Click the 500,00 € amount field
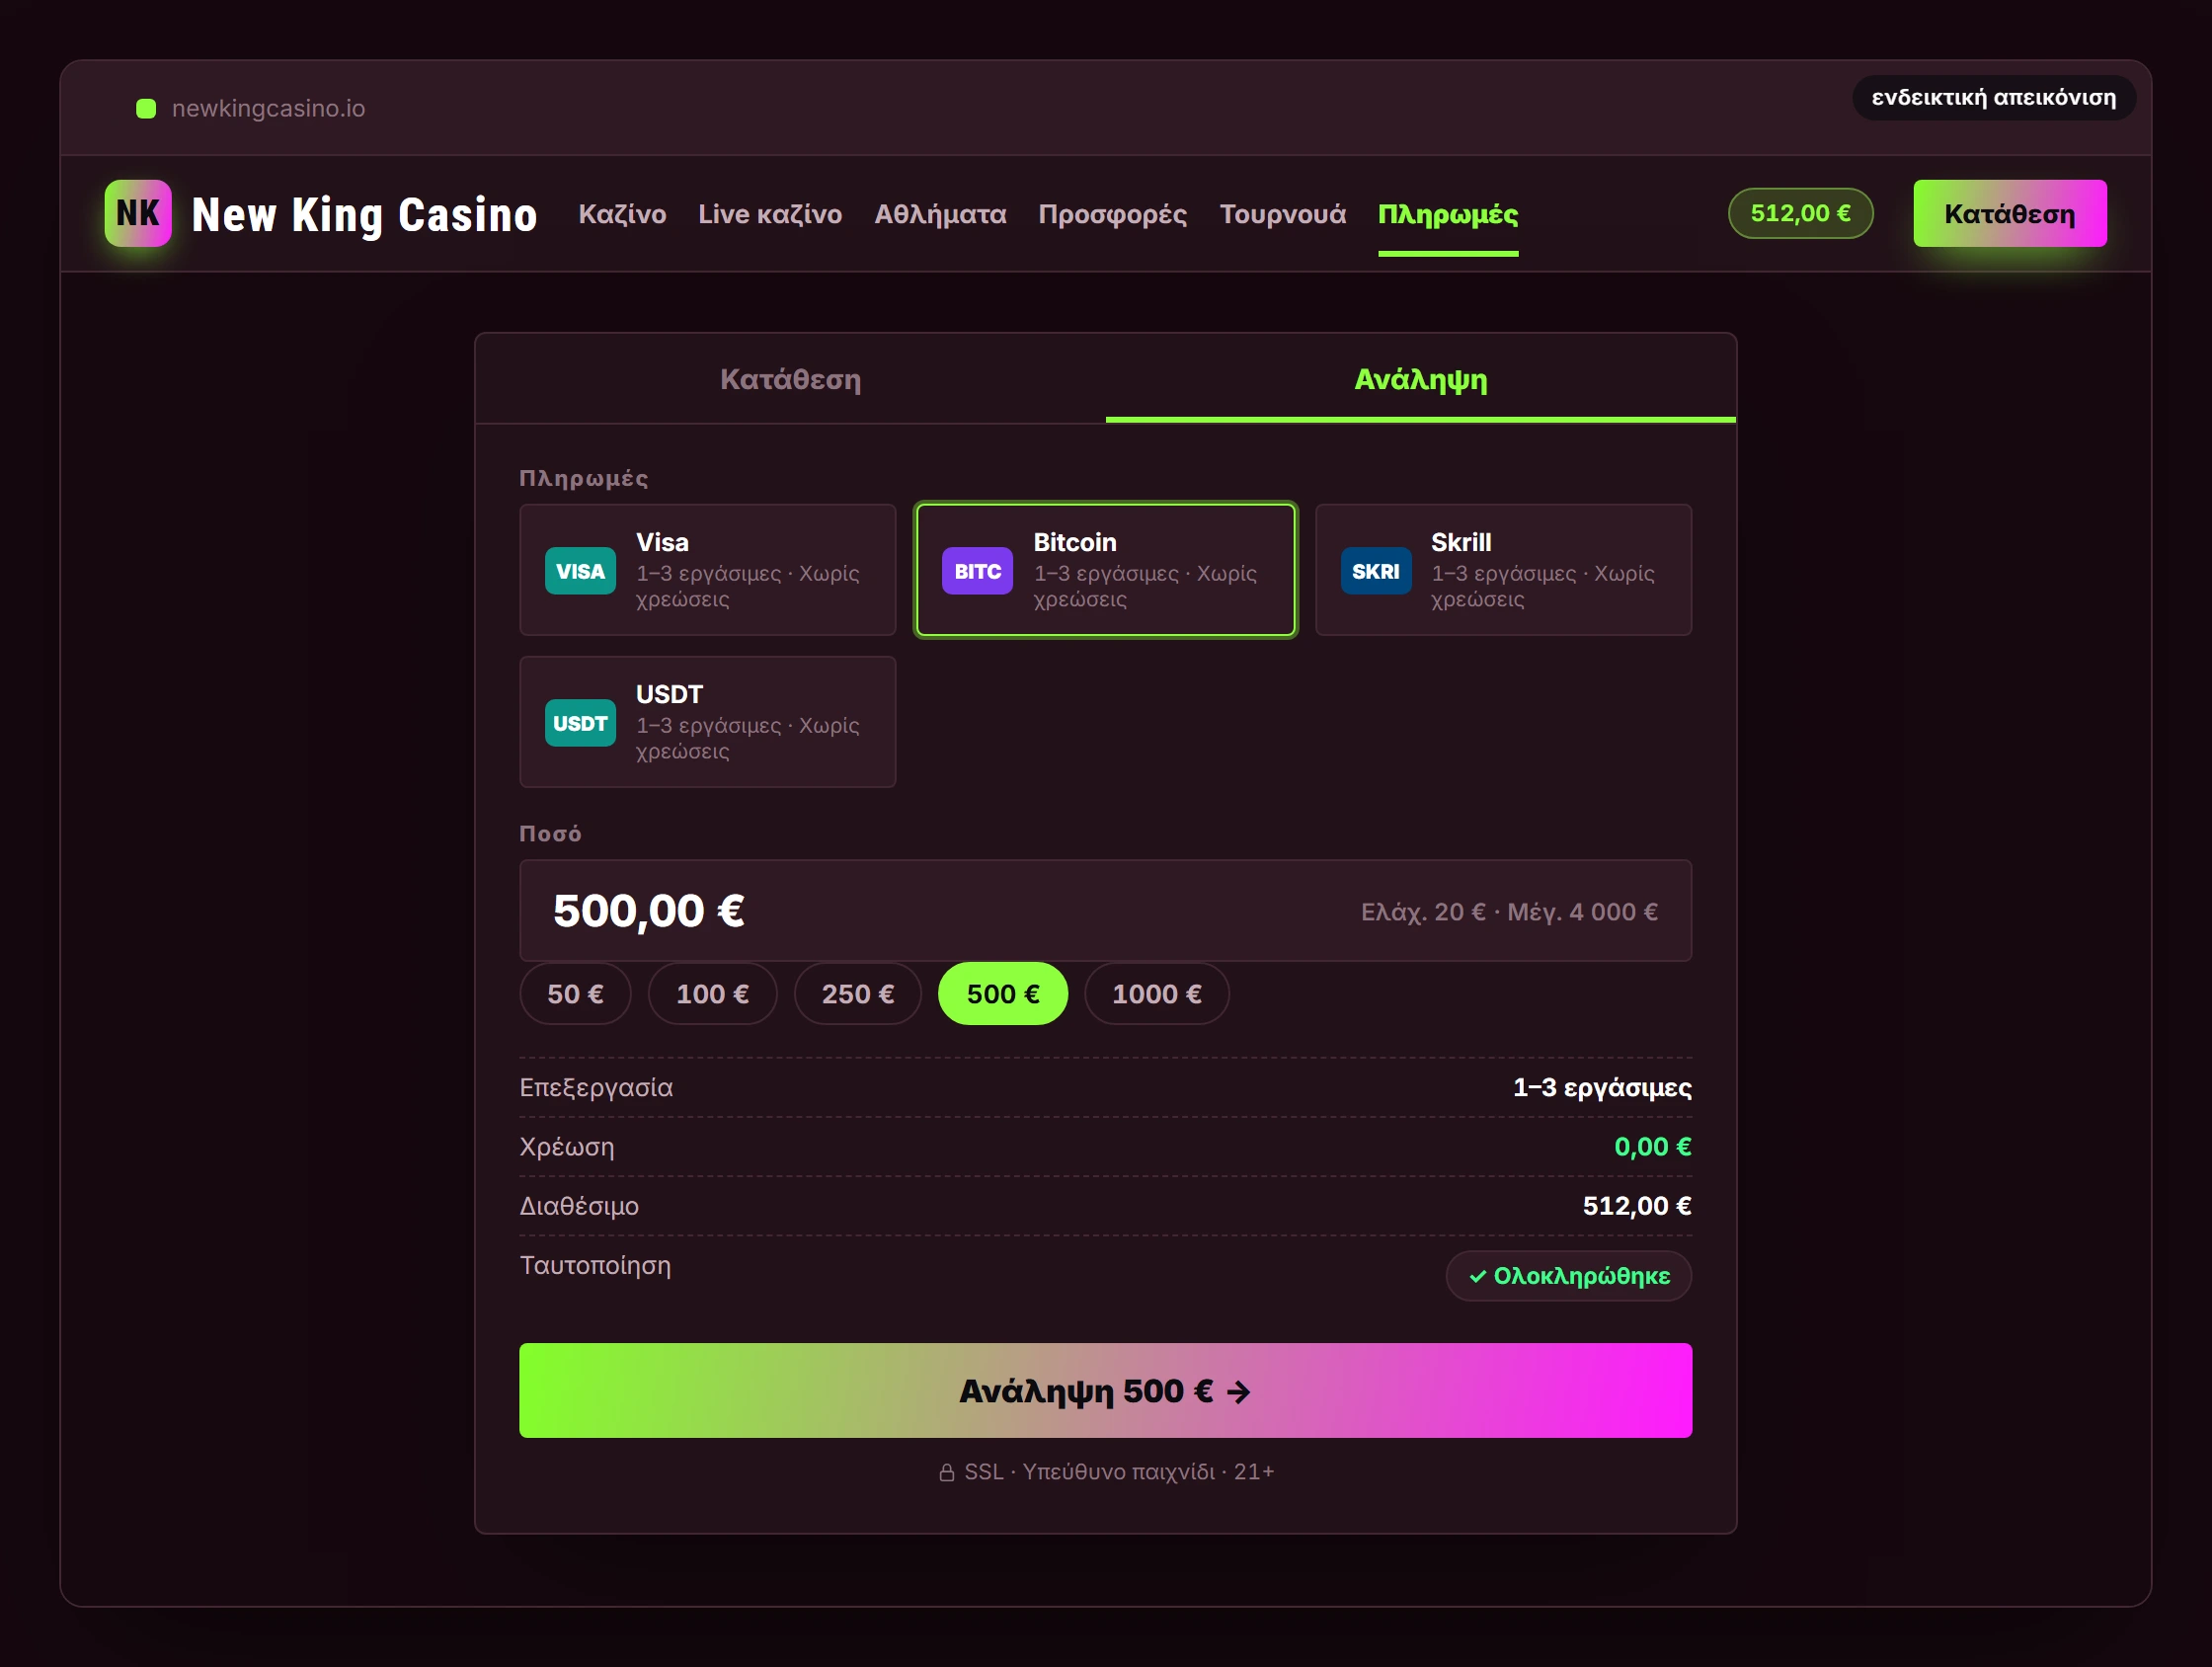This screenshot has width=2212, height=1667. click(1105, 911)
